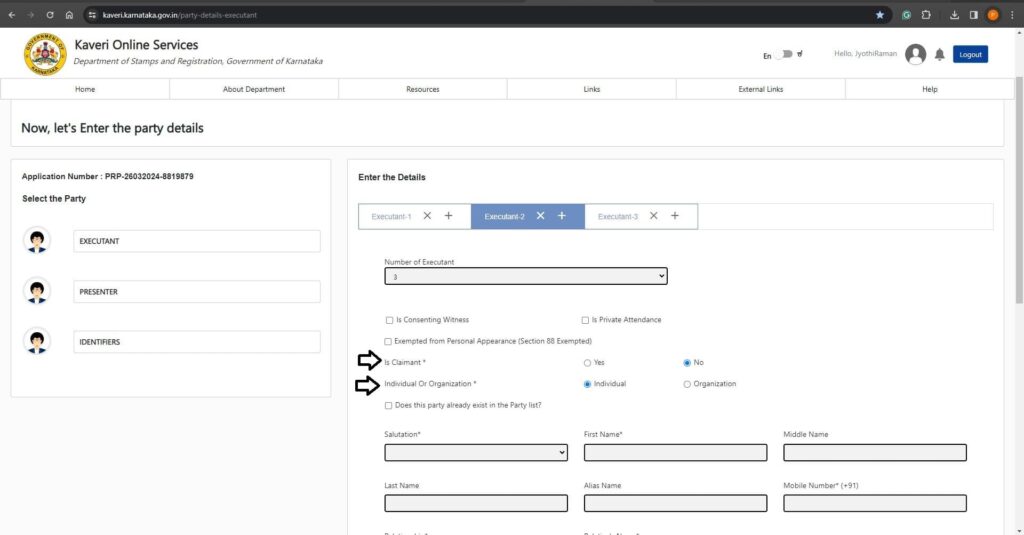Expand the Salutation dropdown
Viewport: 1024px width, 535px height.
pos(475,452)
